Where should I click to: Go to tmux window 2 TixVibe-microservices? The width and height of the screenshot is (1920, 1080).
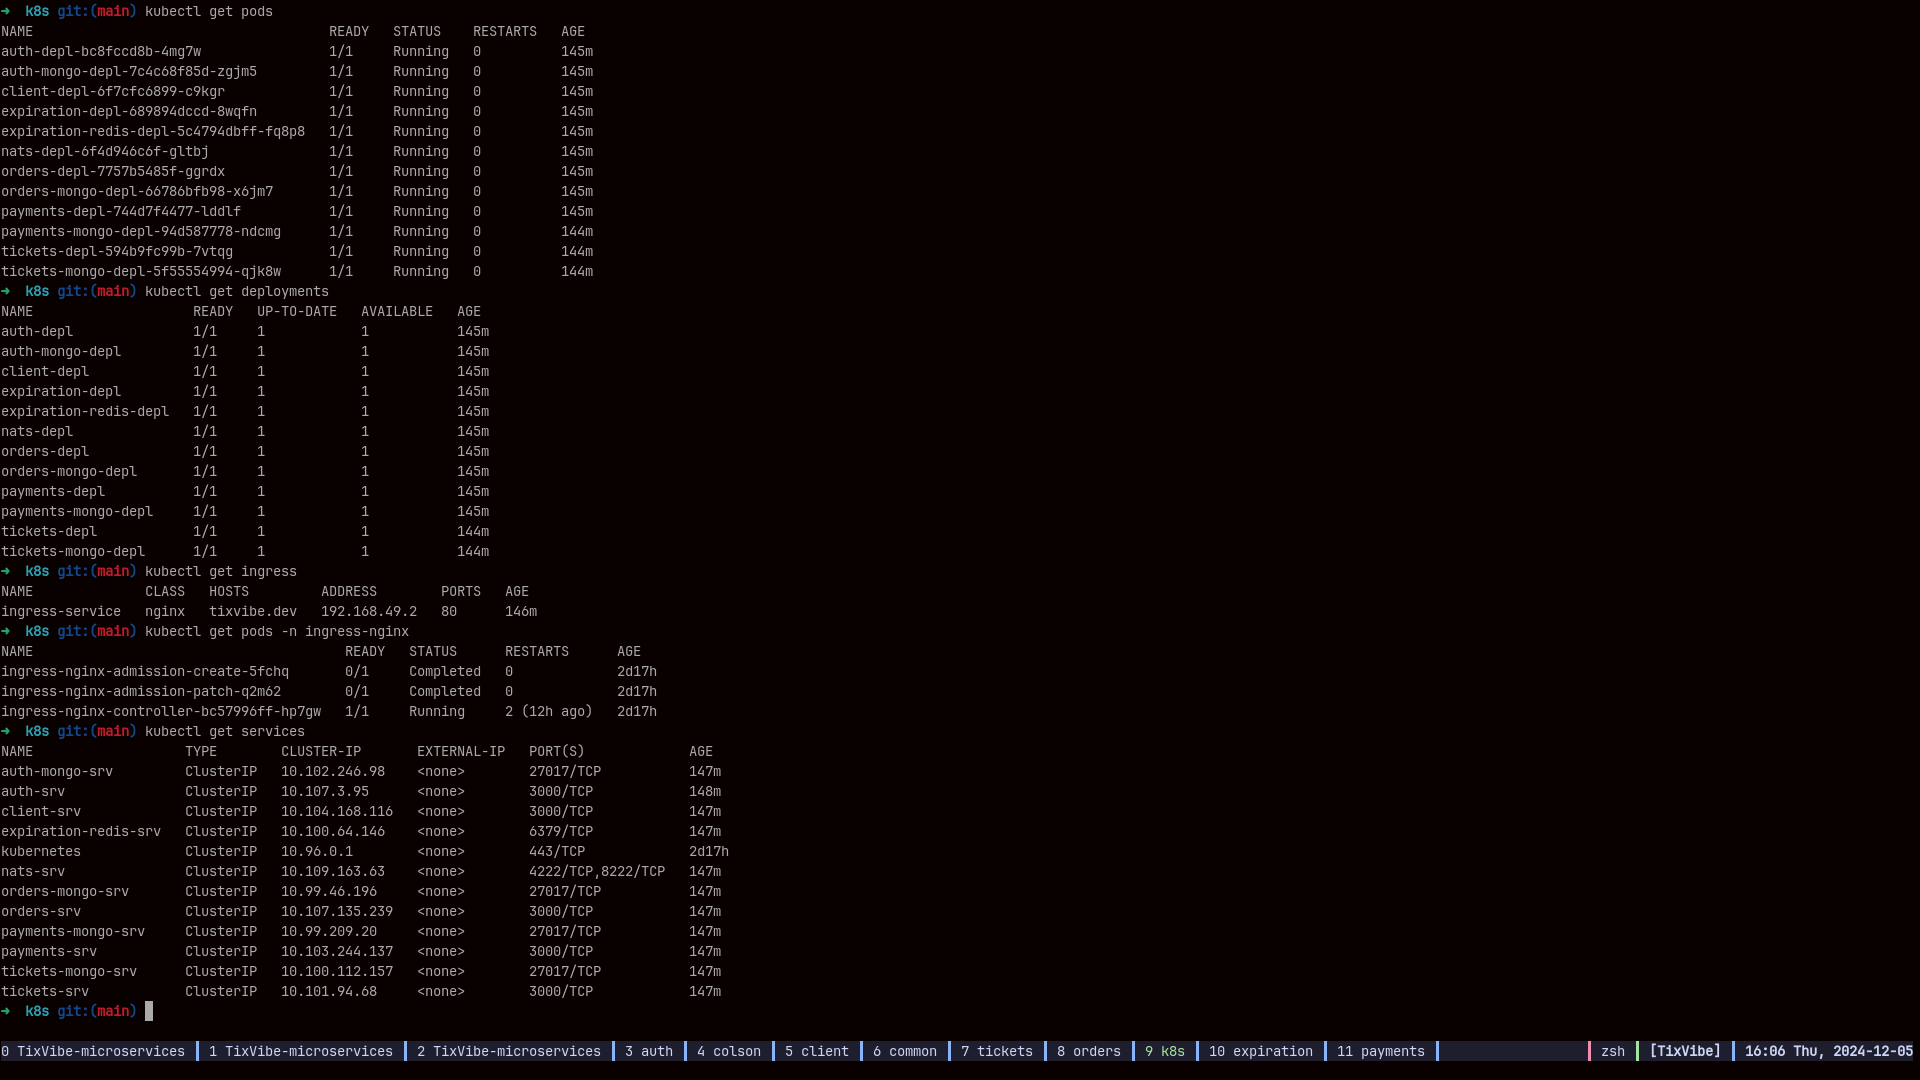[508, 1051]
